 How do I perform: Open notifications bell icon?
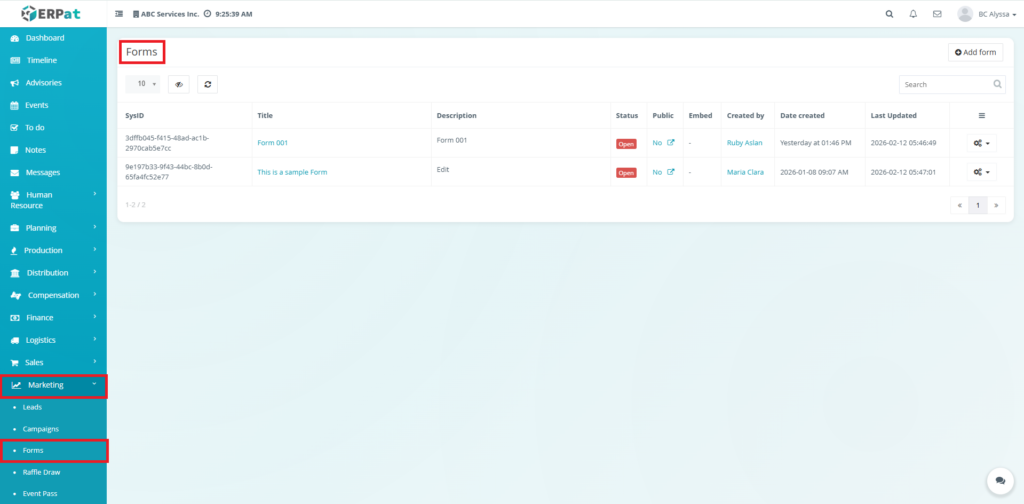pos(913,14)
